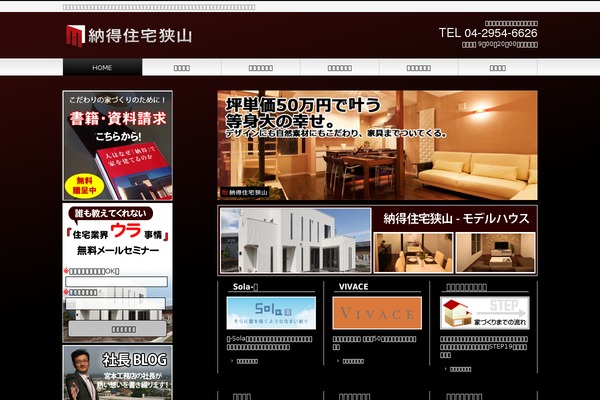The height and width of the screenshot is (400, 600).
Task: Open the HOME navigation tab
Action: (102, 67)
